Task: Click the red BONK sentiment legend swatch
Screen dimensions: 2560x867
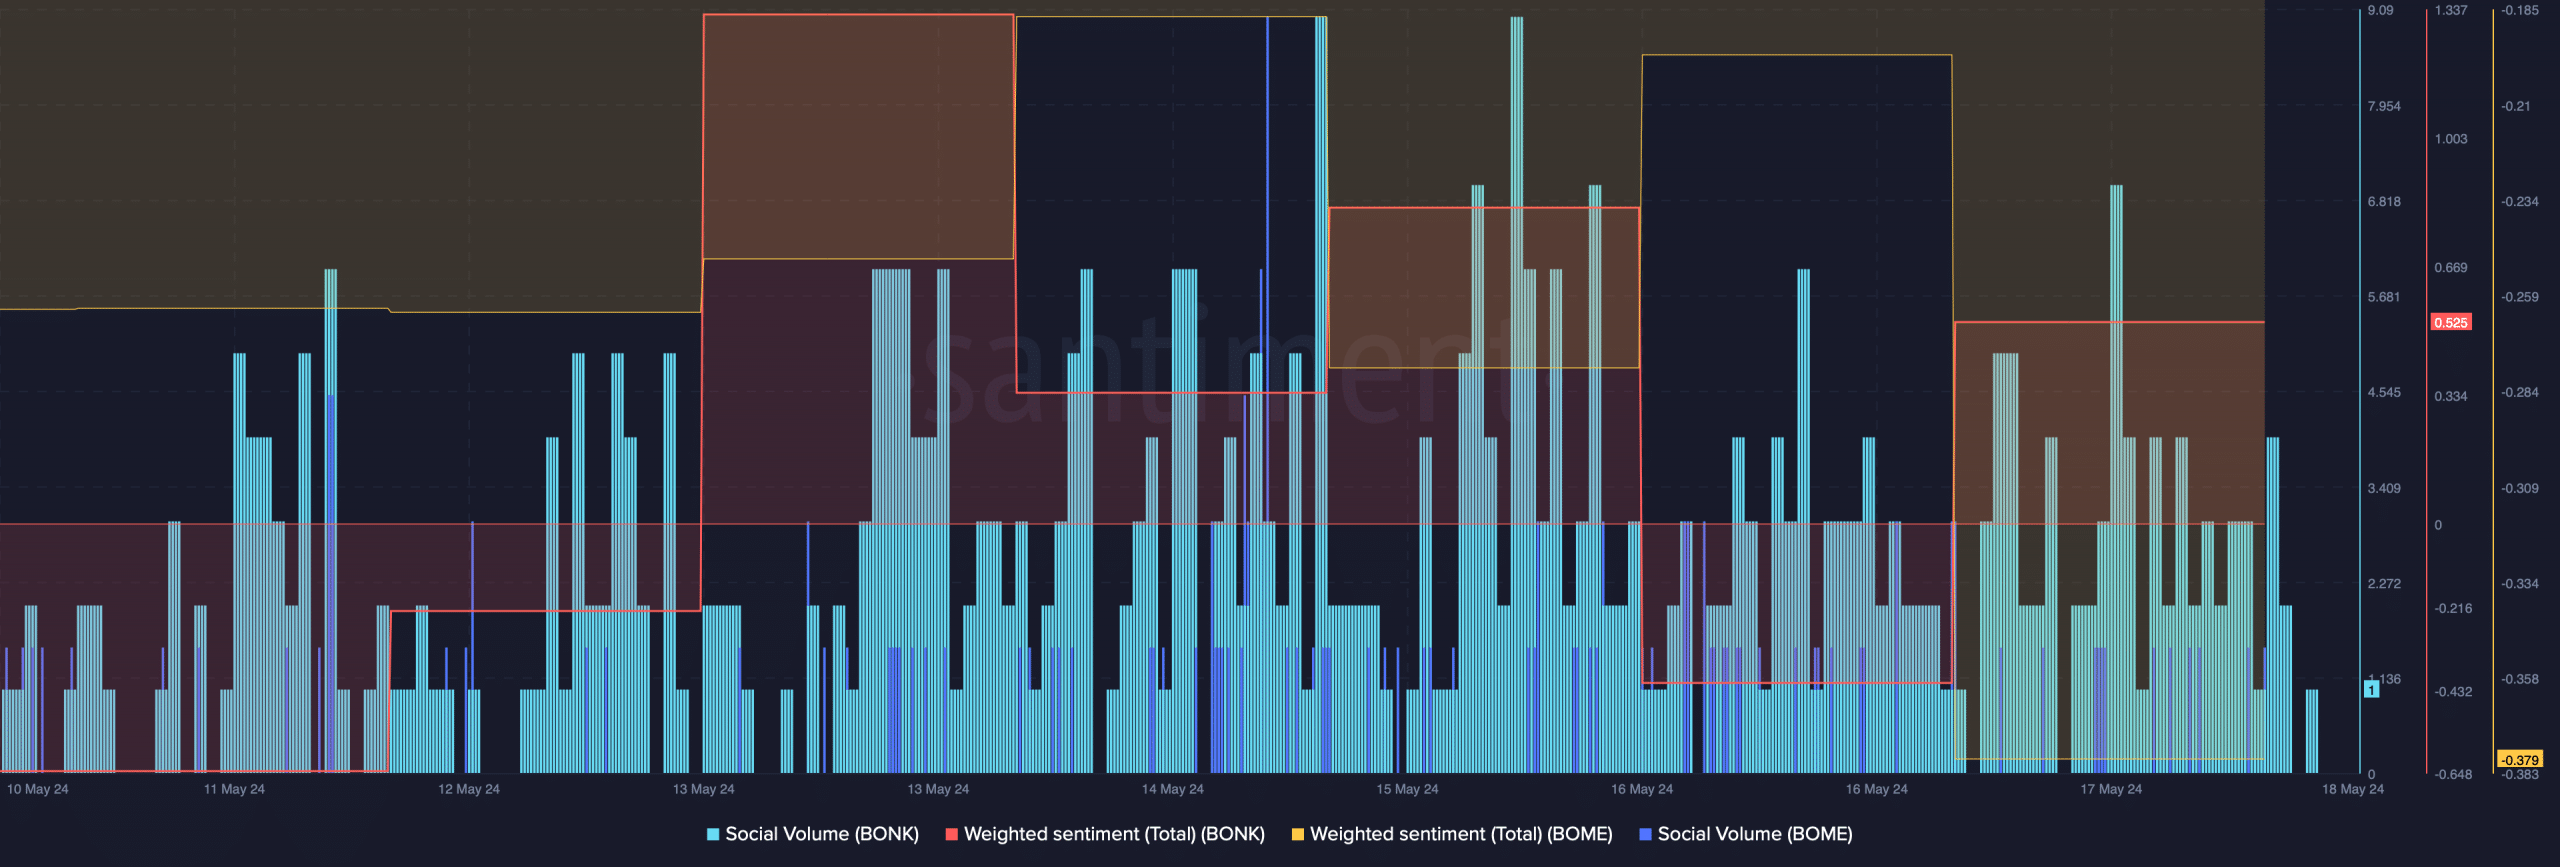Action: click(x=952, y=834)
